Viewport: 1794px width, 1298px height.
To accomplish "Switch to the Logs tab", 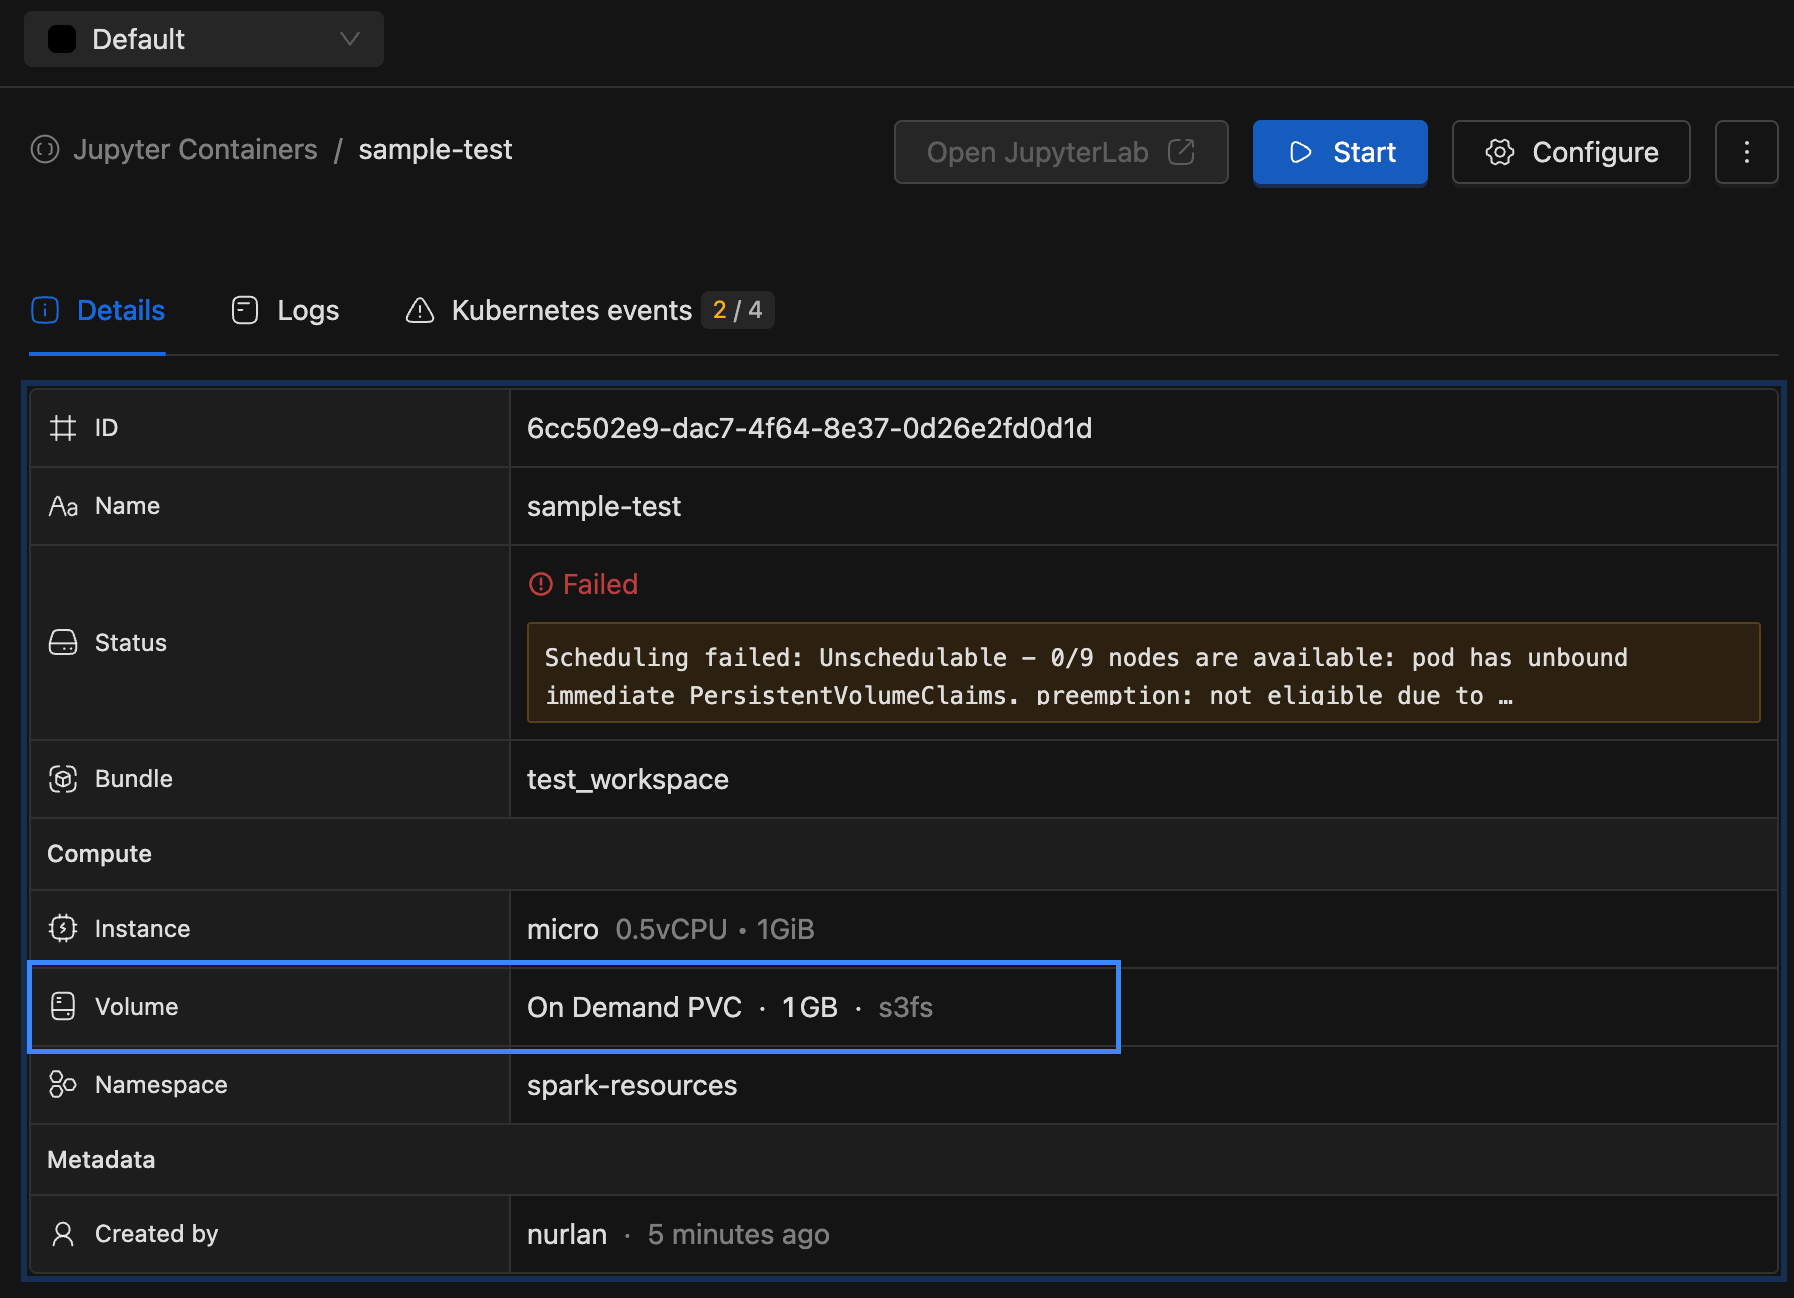I will [285, 311].
